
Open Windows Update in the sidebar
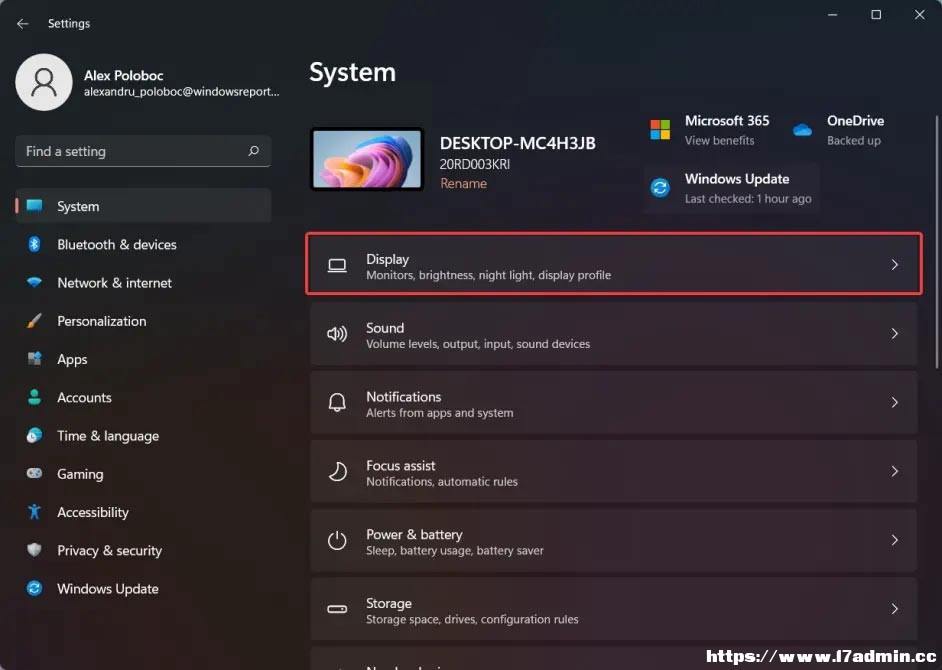pyautogui.click(x=143, y=589)
